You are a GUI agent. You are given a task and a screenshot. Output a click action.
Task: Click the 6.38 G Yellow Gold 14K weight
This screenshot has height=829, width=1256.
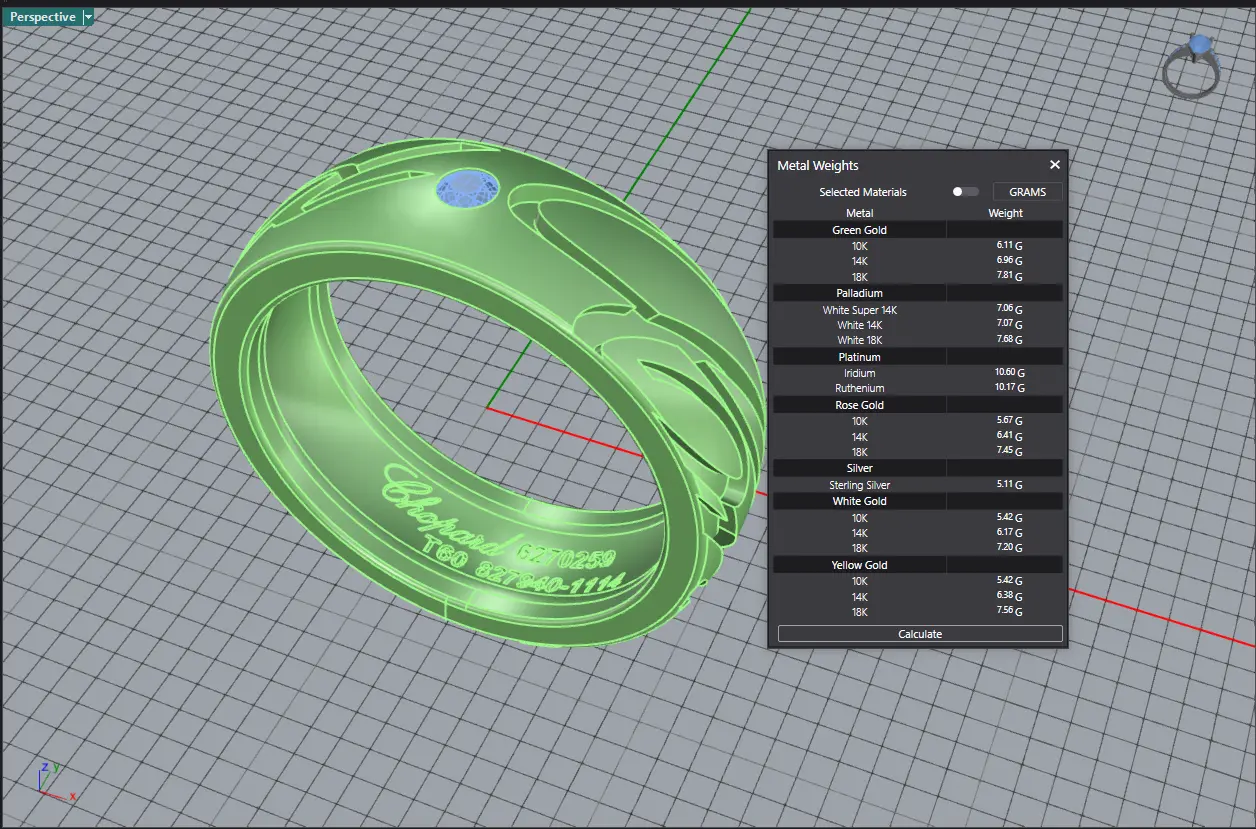coord(1009,596)
